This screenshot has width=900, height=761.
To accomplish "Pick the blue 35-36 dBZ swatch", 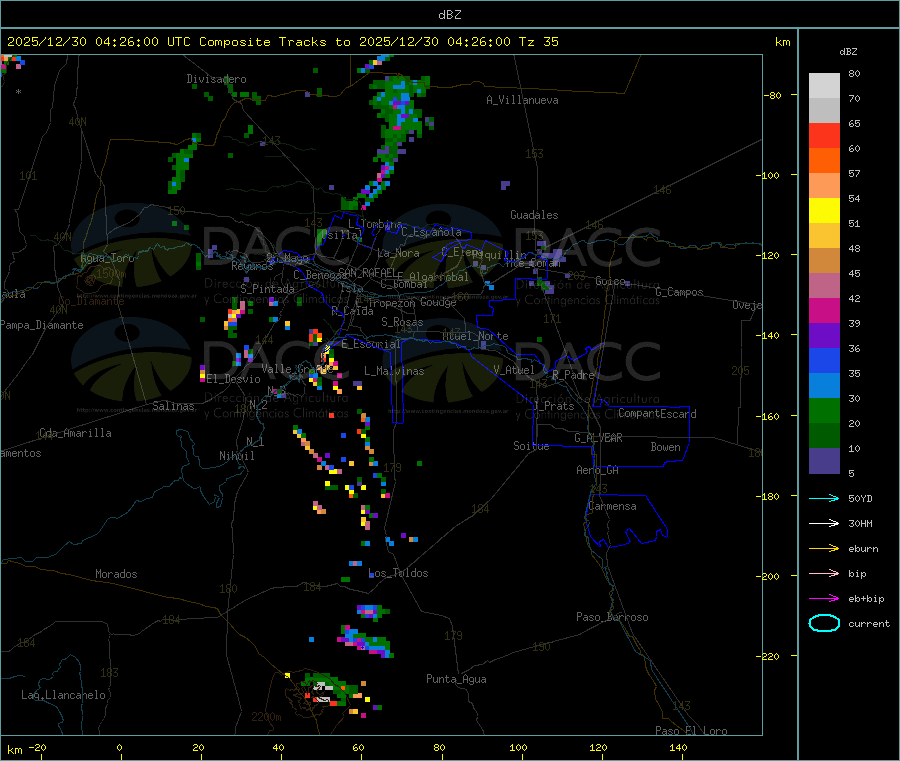I will point(824,360).
